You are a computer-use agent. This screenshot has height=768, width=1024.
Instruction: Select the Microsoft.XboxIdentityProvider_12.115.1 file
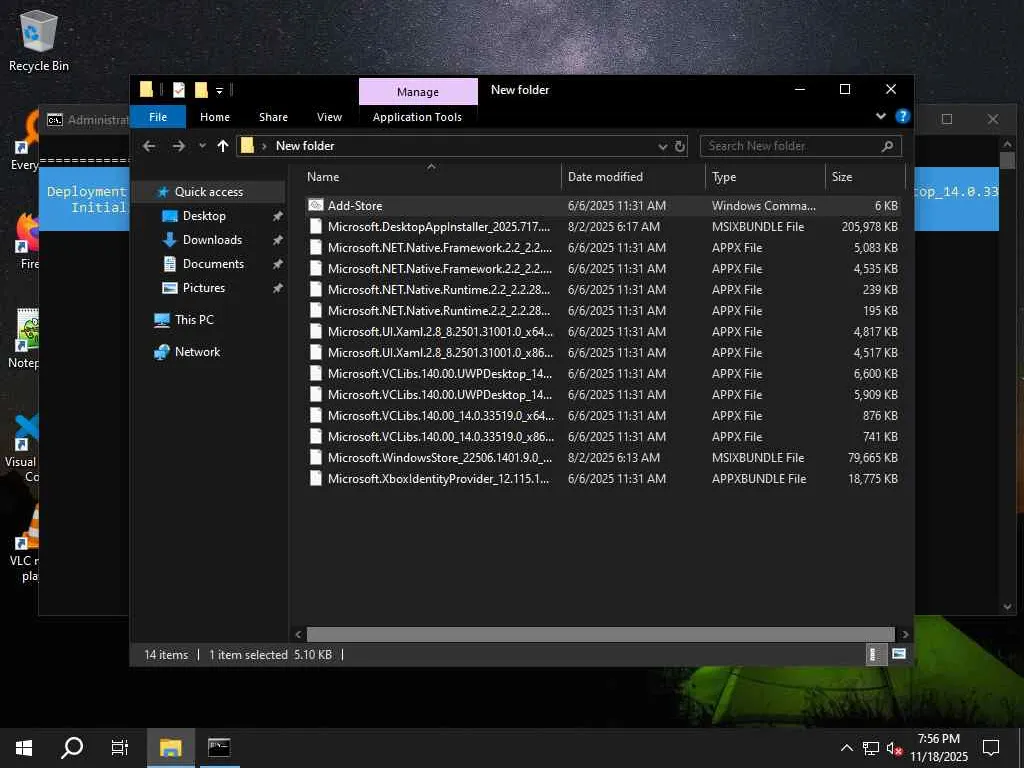pyautogui.click(x=602, y=479)
